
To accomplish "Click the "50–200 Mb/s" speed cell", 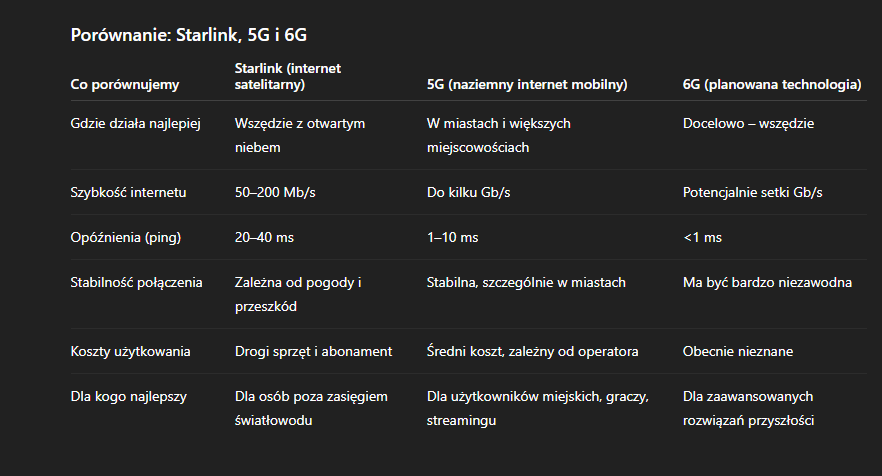I will [275, 192].
